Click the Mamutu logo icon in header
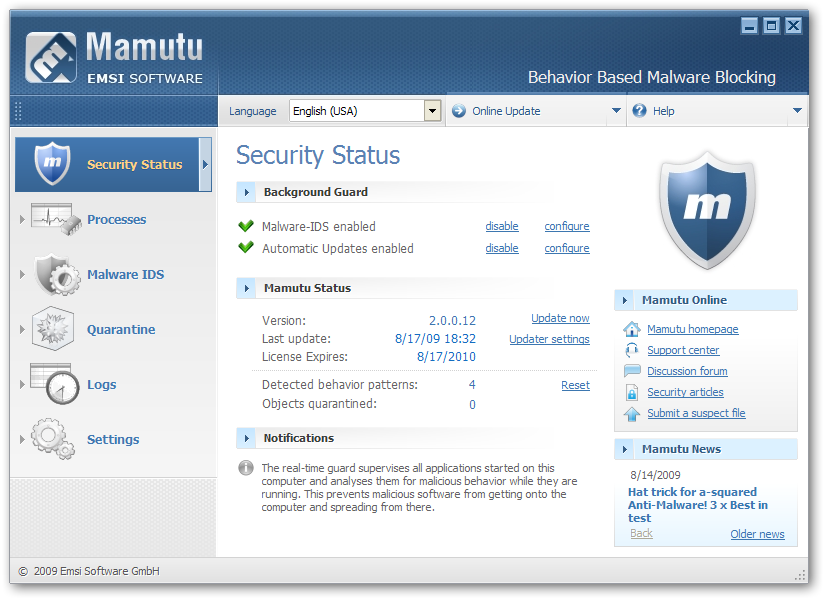The image size is (823, 598). pos(51,57)
